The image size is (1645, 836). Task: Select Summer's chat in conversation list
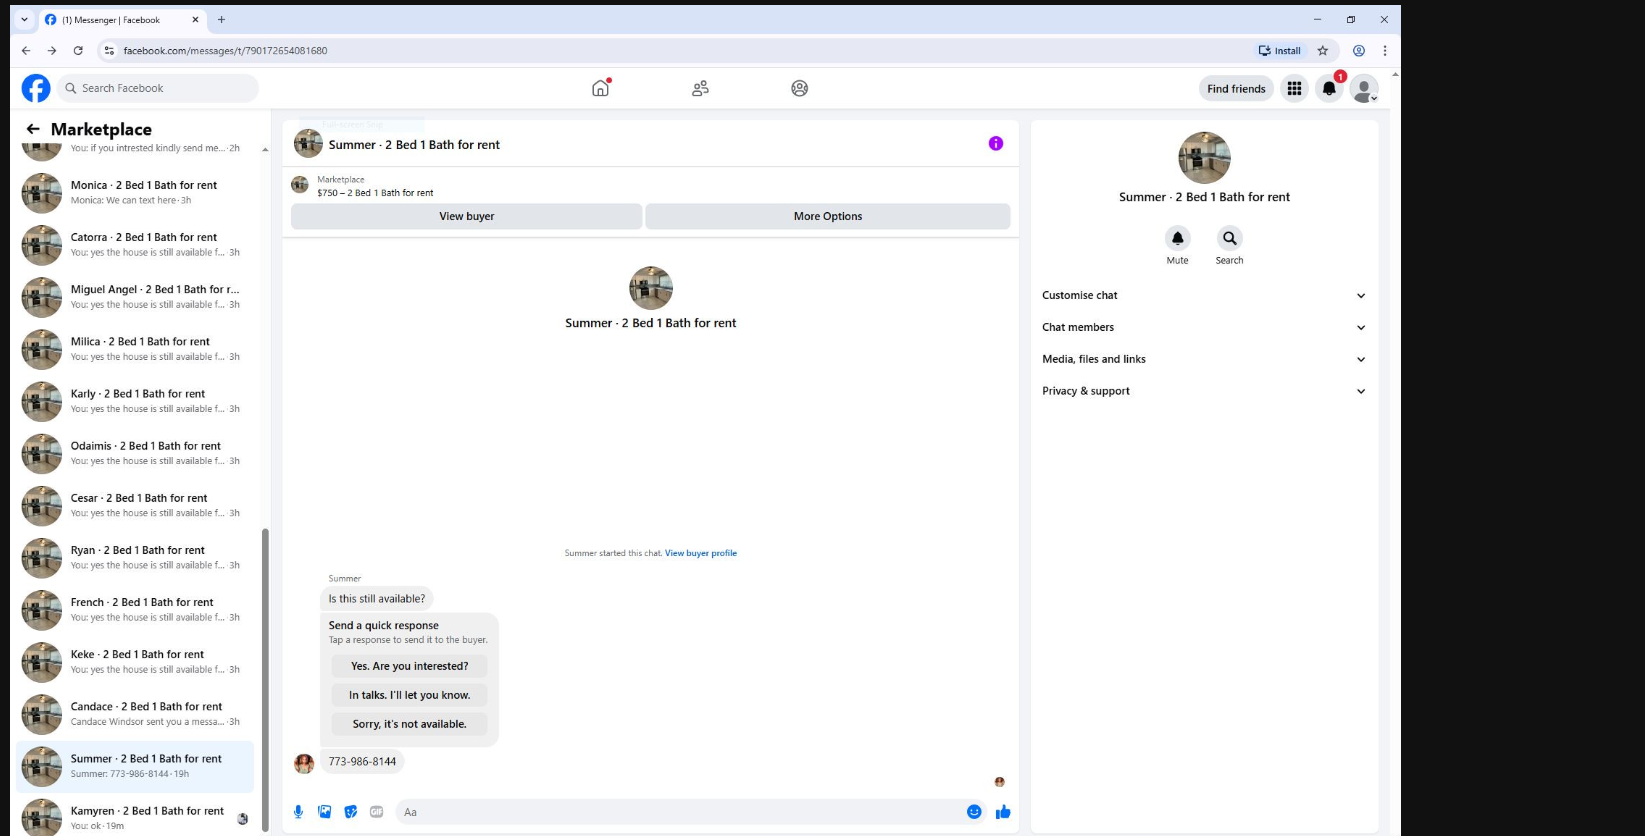[x=135, y=766]
